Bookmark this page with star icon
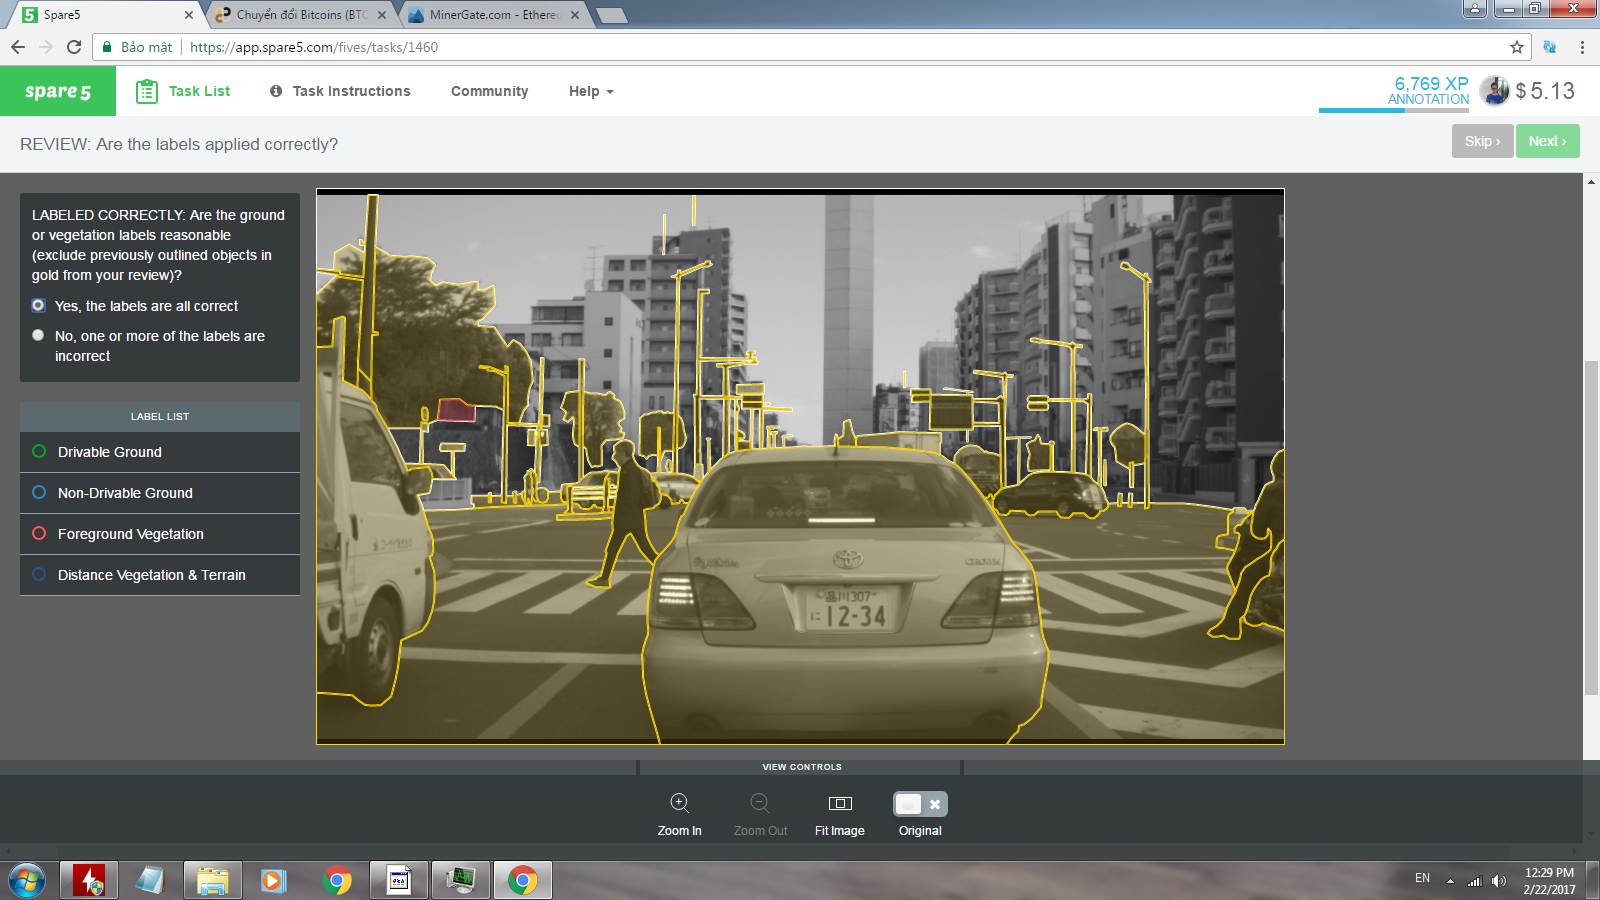1600x900 pixels. pyautogui.click(x=1517, y=47)
